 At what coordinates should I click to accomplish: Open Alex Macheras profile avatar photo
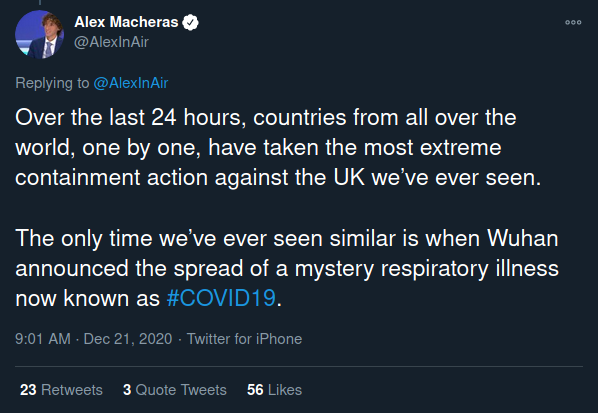(39, 35)
